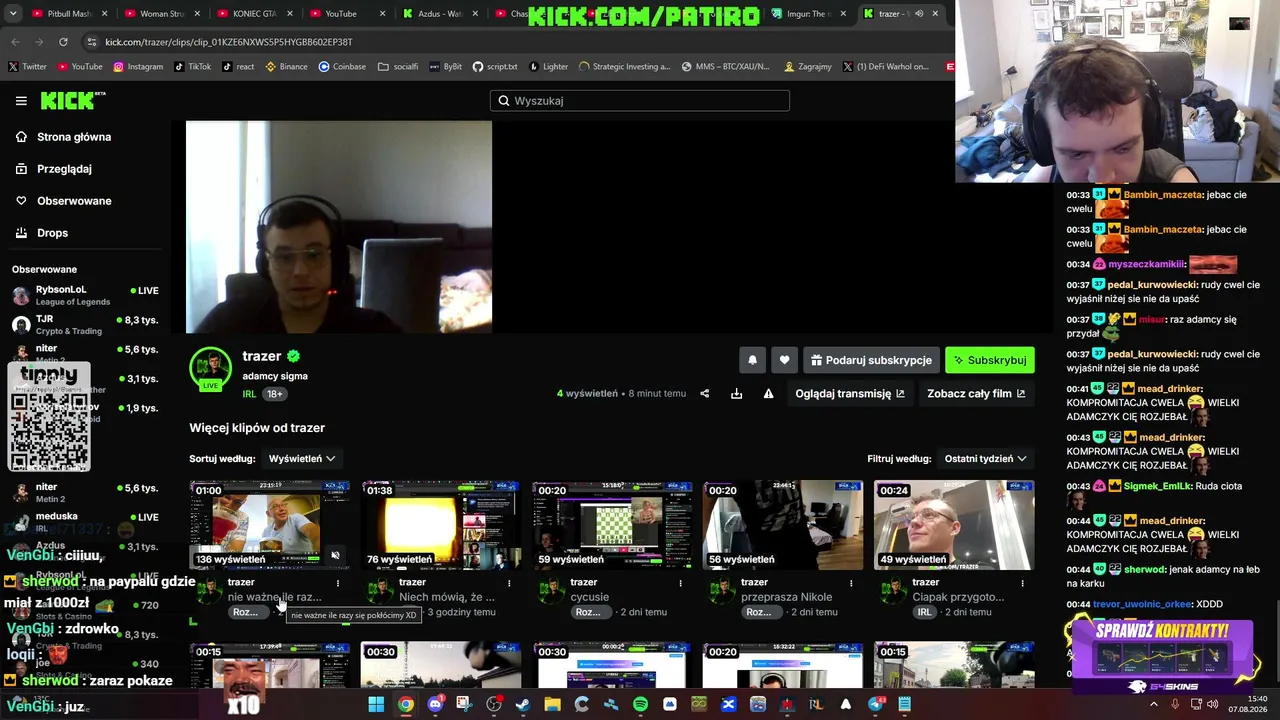Click the Podaruj subskrypcje button
The width and height of the screenshot is (1280, 720).
tap(871, 360)
